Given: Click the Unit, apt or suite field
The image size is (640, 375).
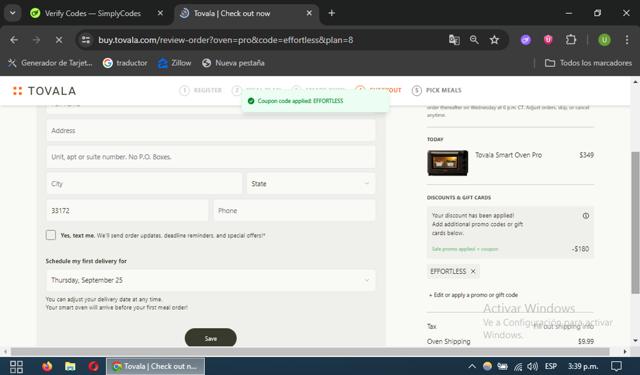Looking at the screenshot, I should pos(211,157).
